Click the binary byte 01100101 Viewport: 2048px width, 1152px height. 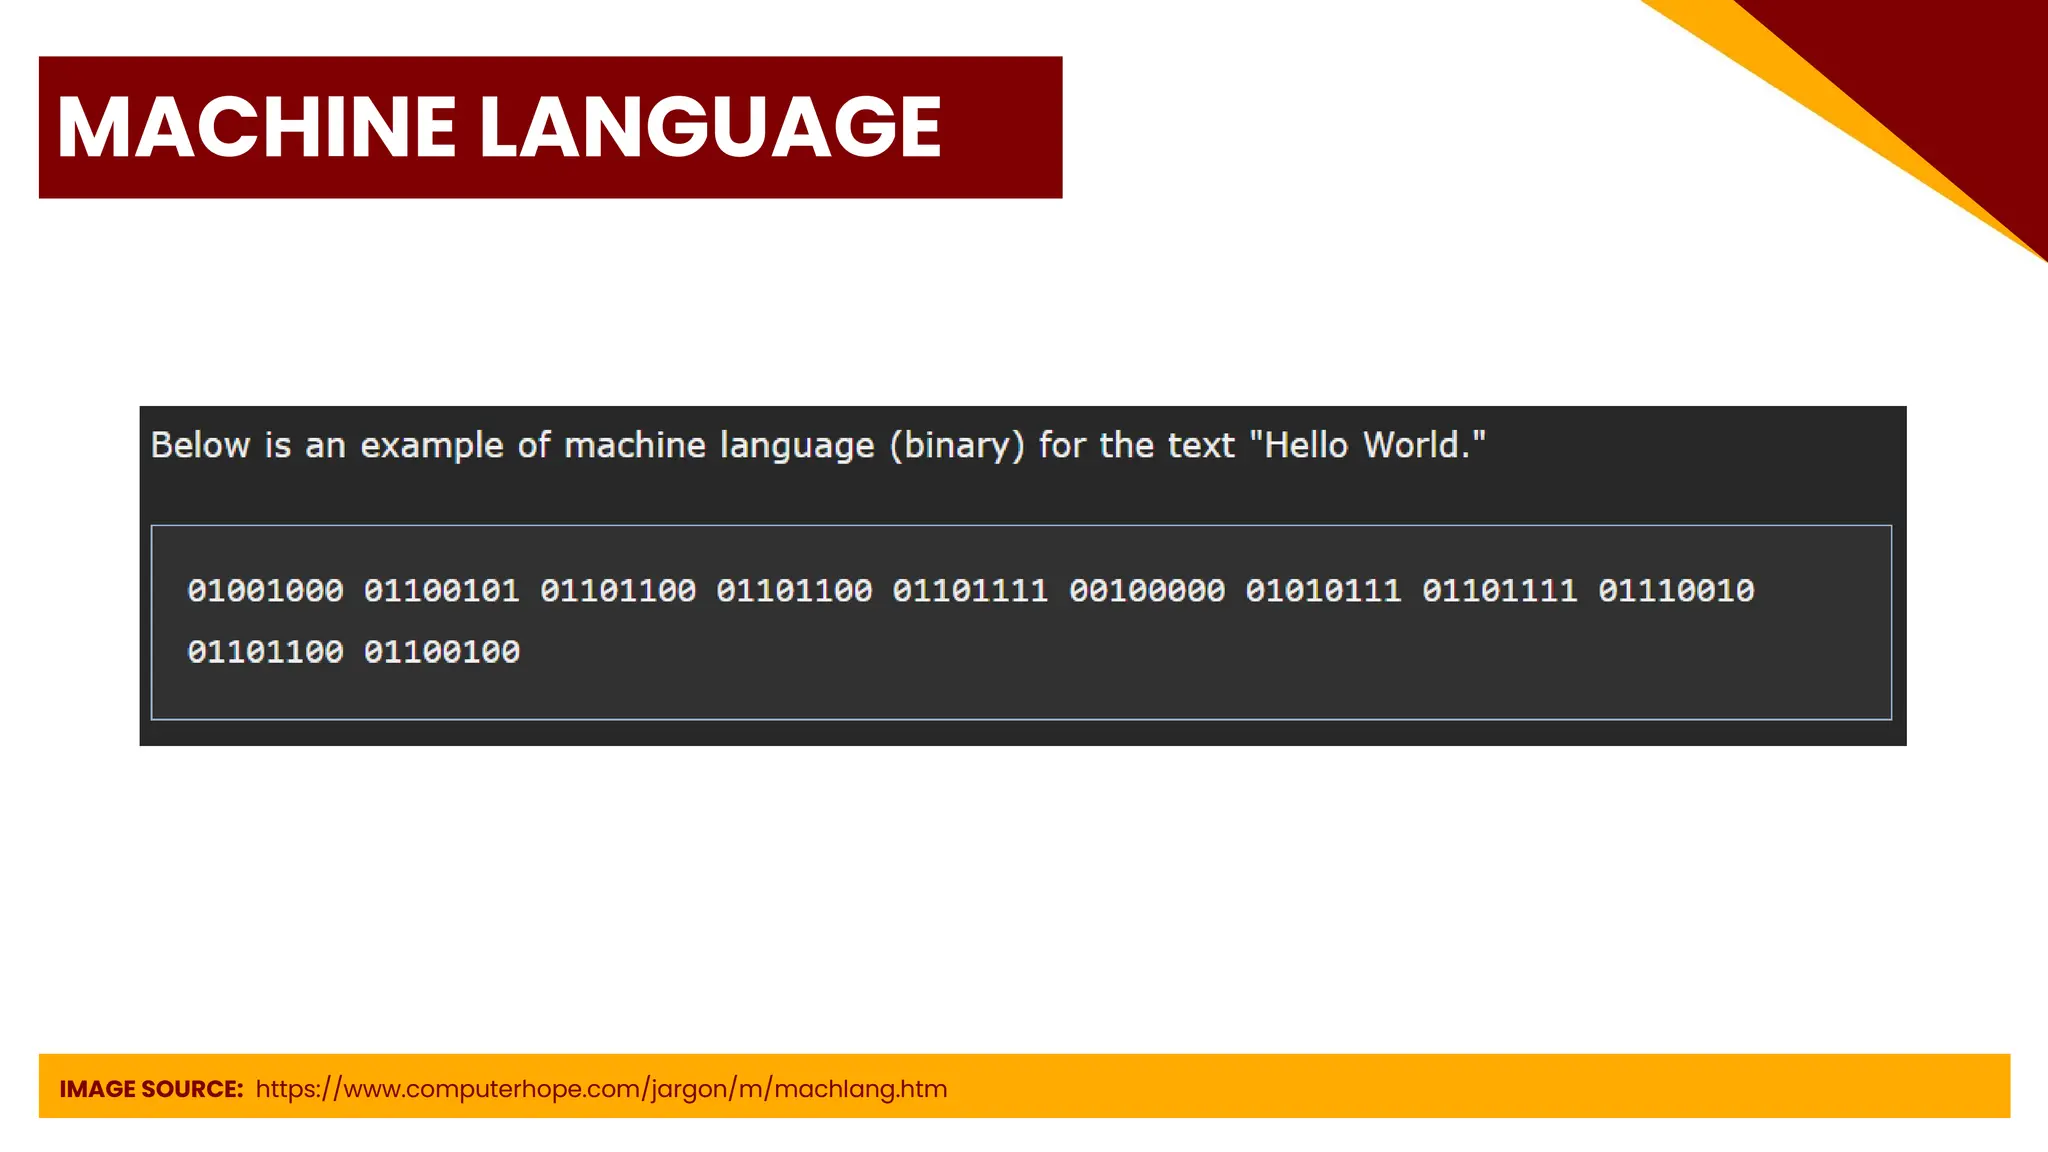(x=441, y=591)
